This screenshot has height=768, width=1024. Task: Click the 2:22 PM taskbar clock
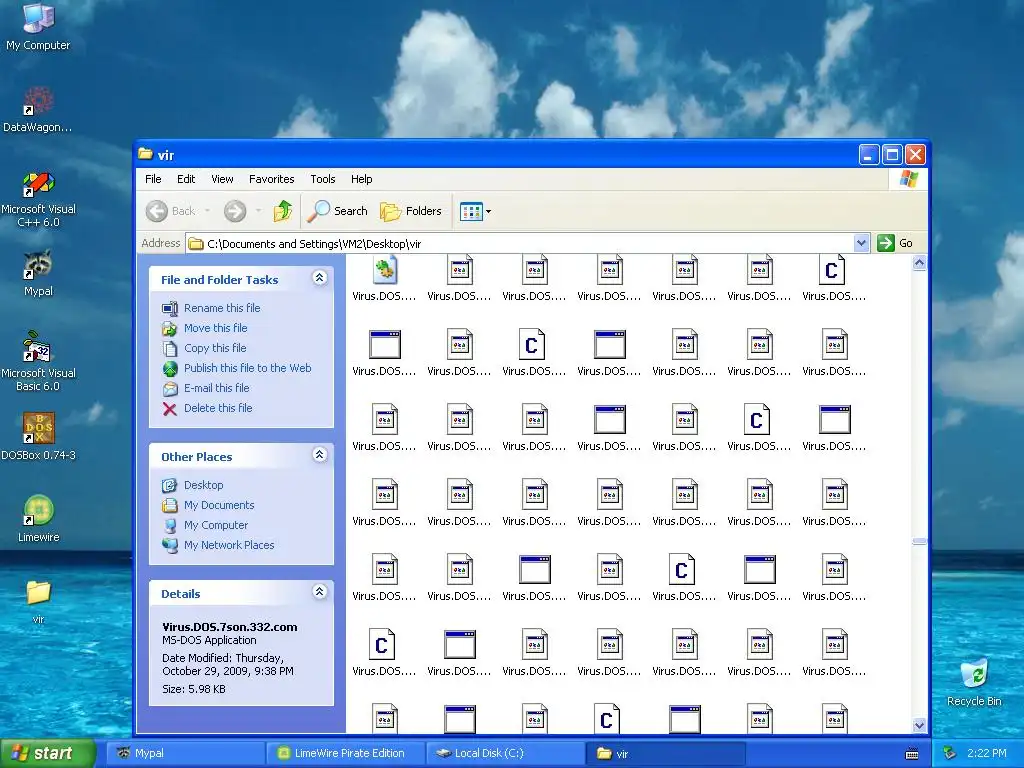tap(986, 753)
